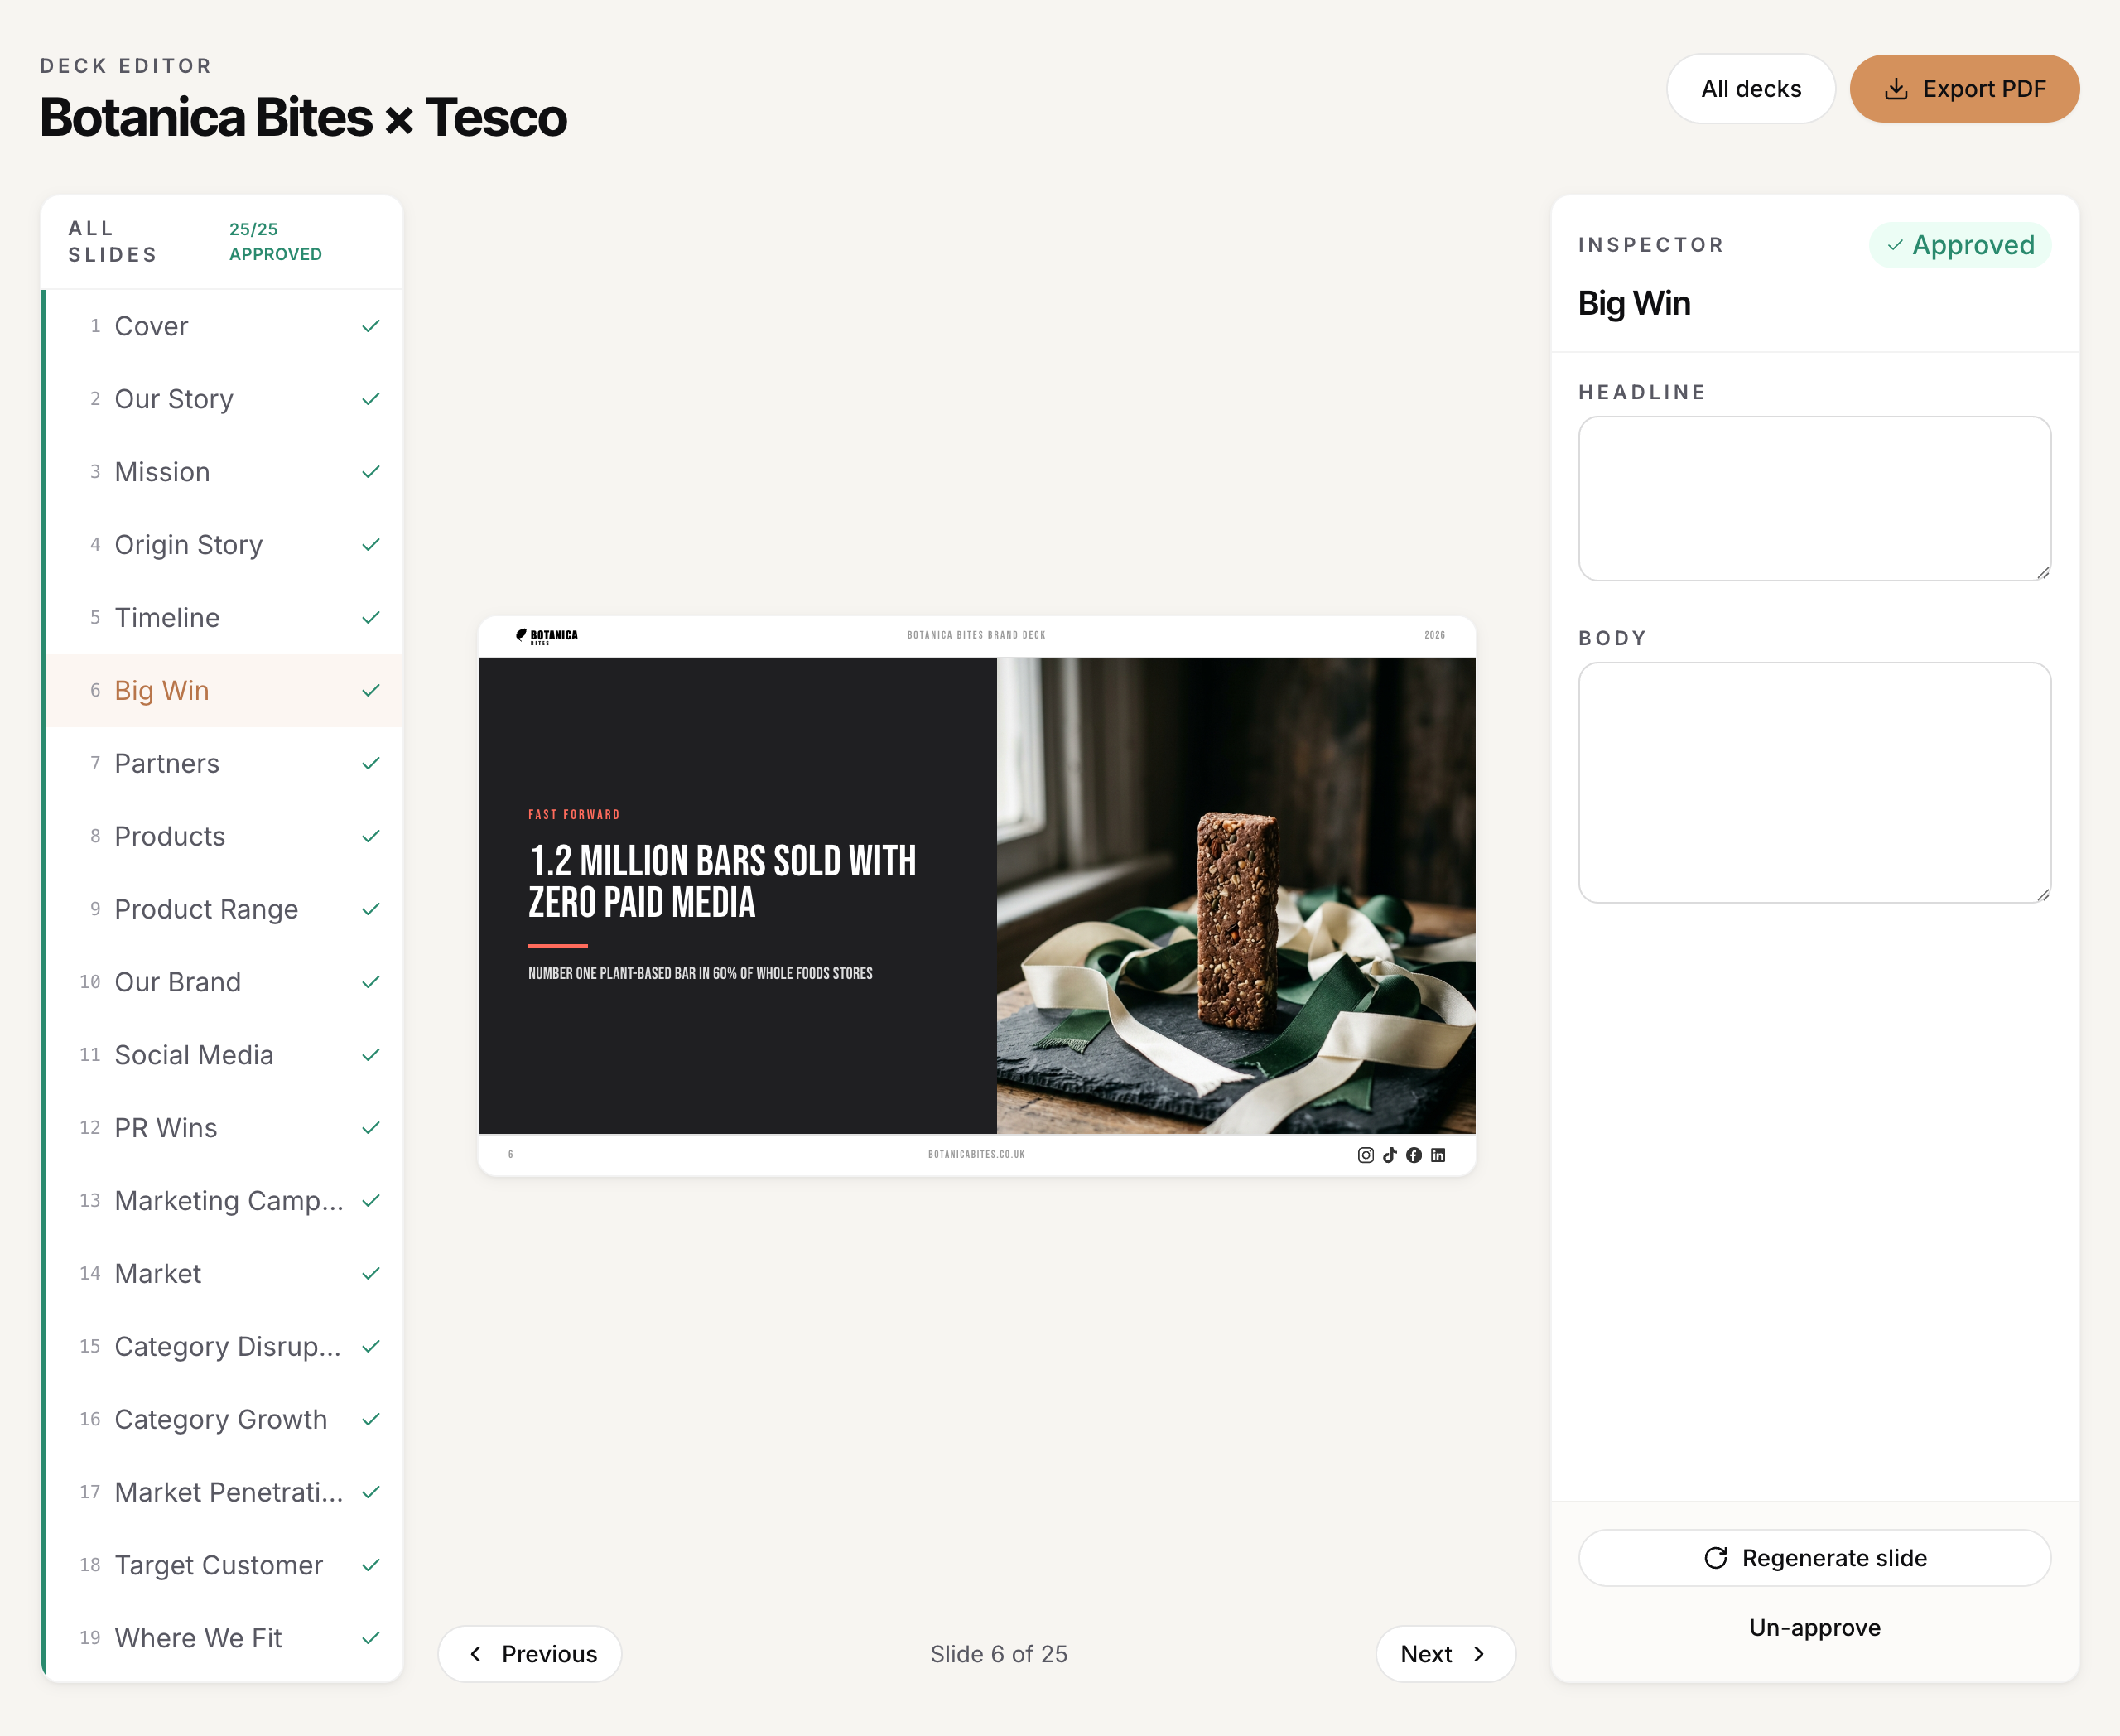Select the Market slide
Screen dimensions: 2120x1736
(x=225, y=1274)
